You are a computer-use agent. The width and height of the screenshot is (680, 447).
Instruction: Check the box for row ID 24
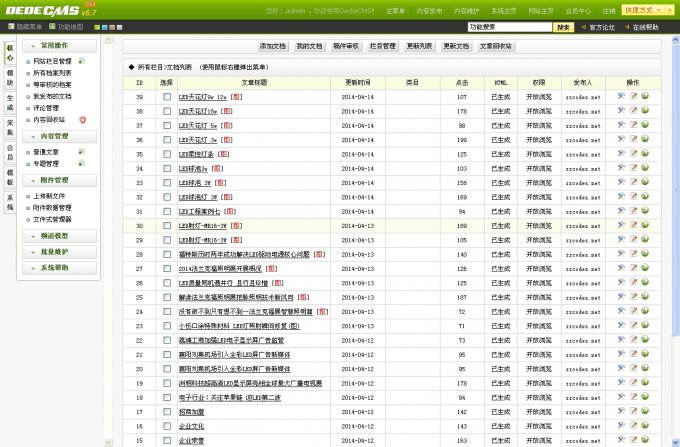tap(167, 311)
